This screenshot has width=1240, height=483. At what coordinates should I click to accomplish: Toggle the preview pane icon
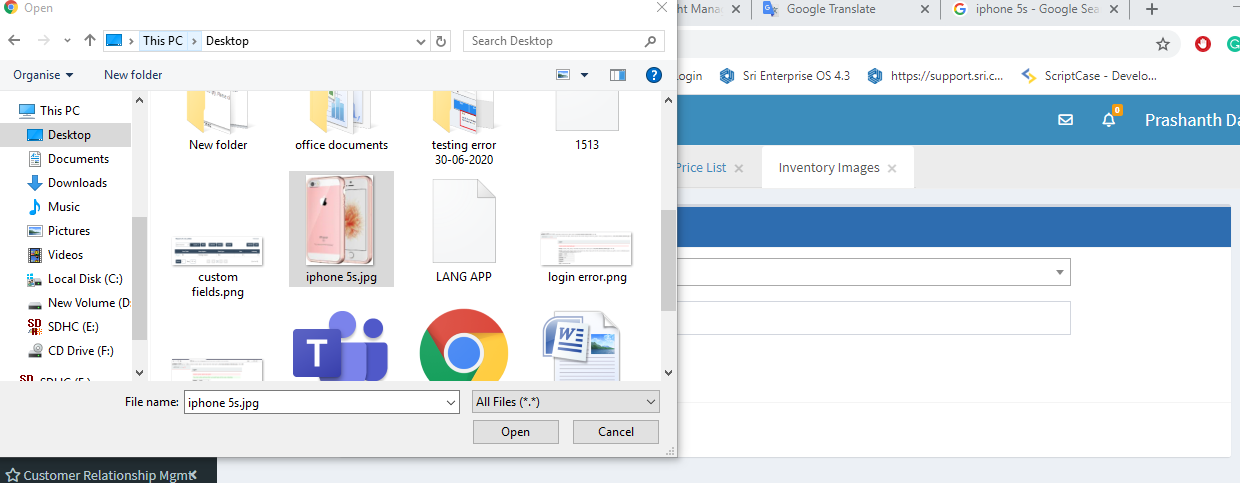(x=618, y=75)
